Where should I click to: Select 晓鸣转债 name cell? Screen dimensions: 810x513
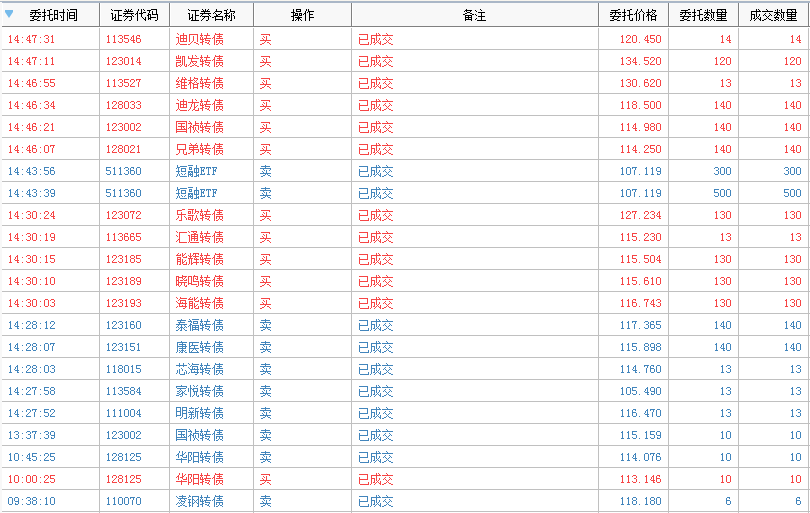[199, 281]
